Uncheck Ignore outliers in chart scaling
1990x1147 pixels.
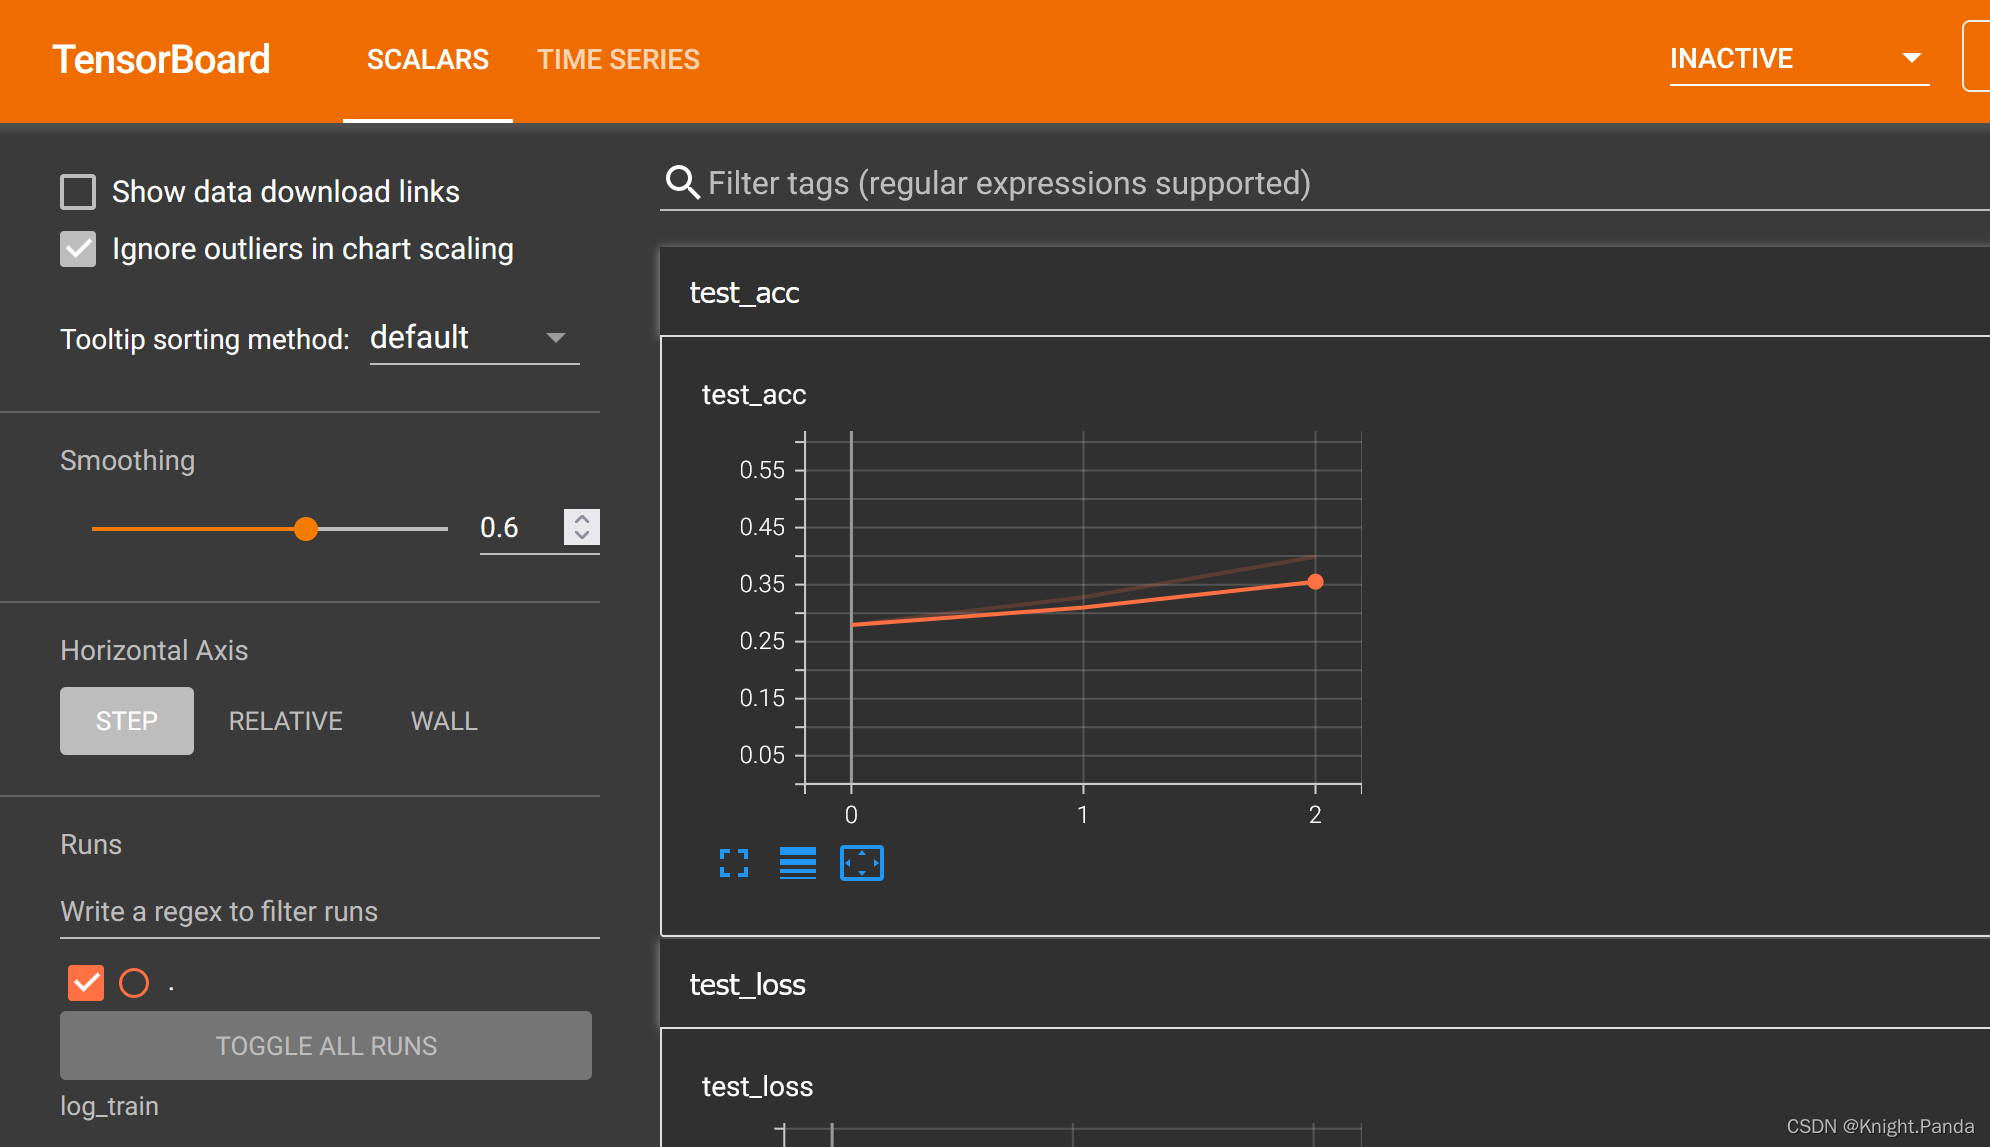78,249
